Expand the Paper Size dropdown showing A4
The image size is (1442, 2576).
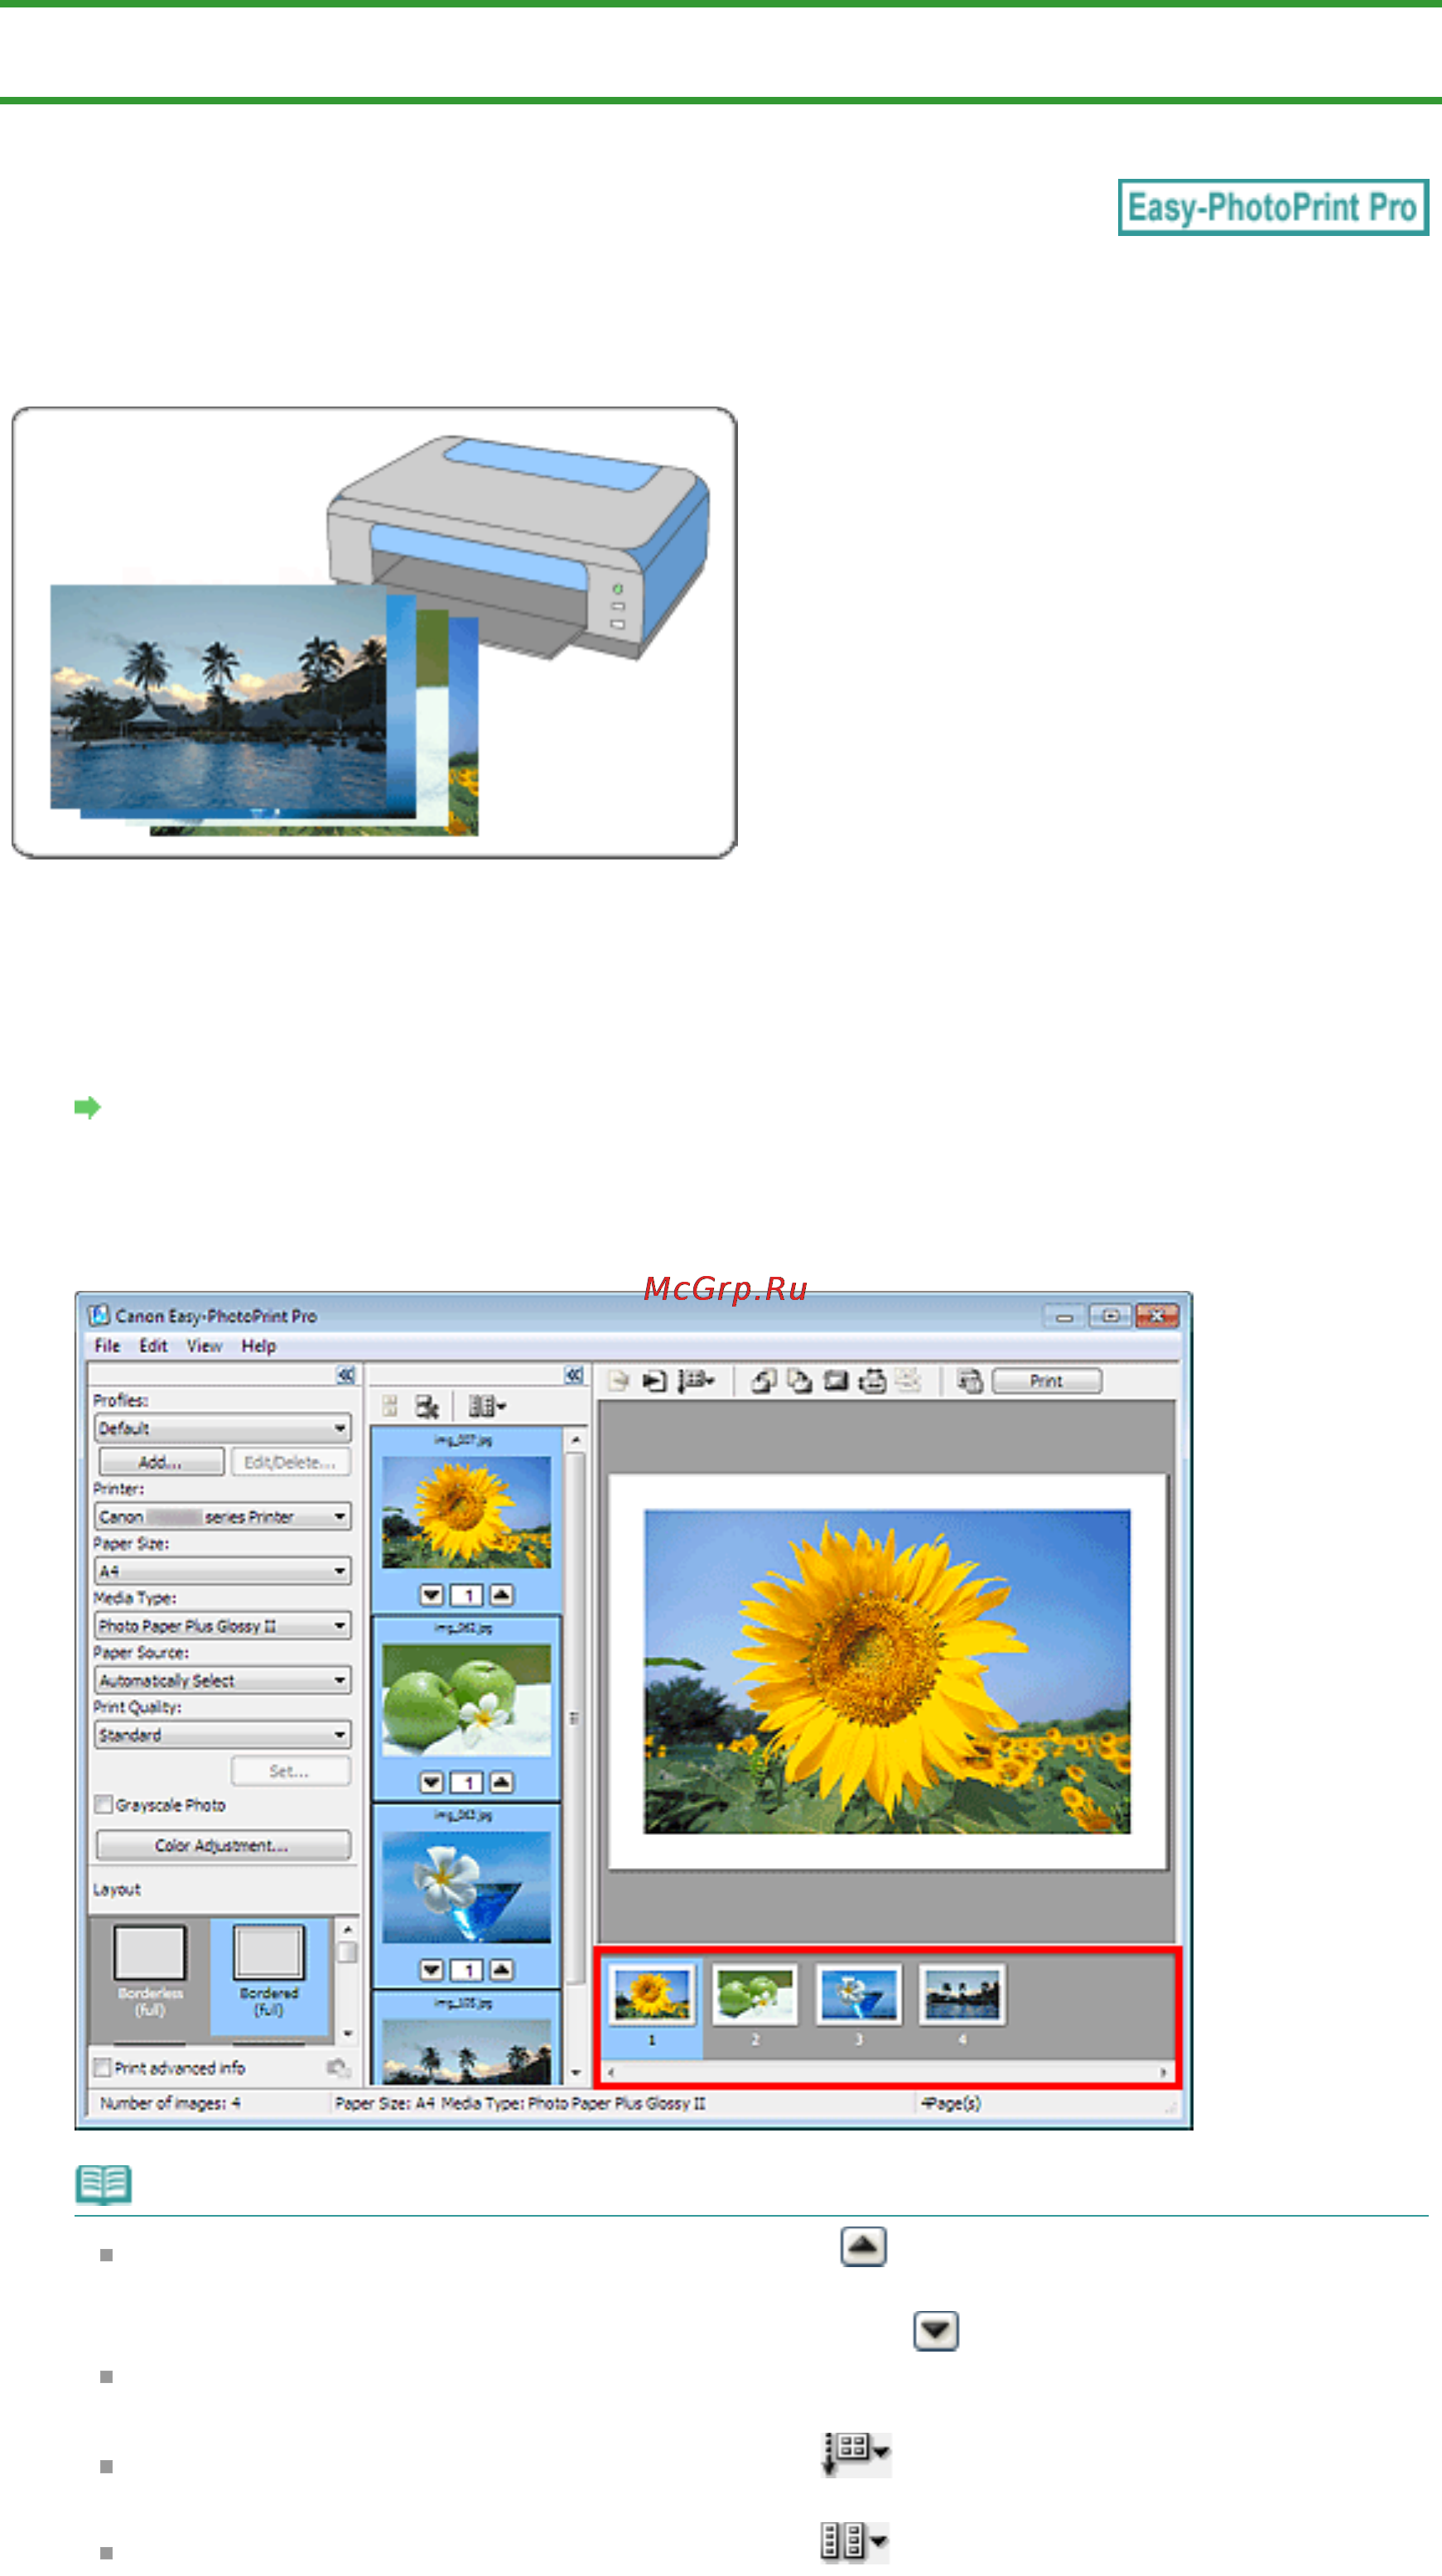(223, 1571)
